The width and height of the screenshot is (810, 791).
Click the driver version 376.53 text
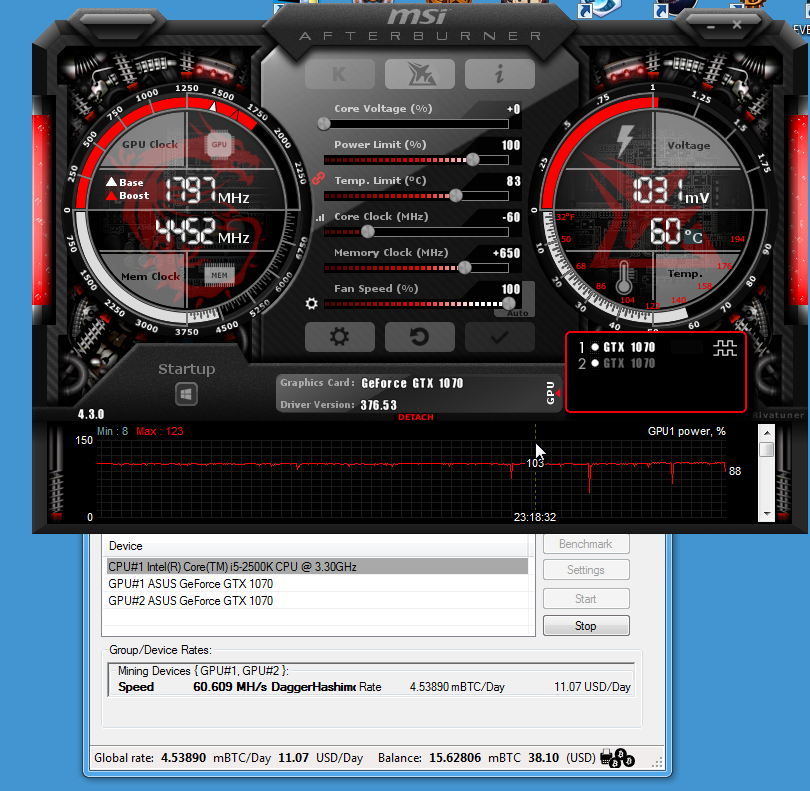click(379, 405)
